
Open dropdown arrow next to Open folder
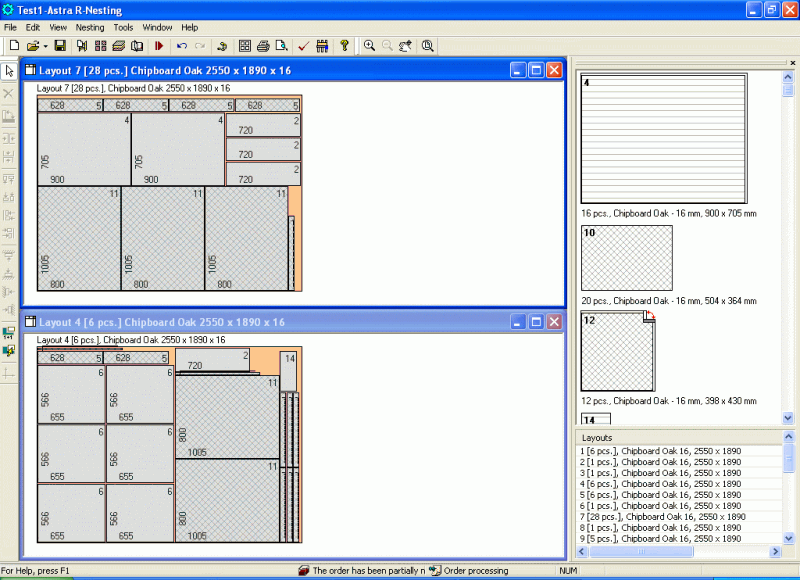point(45,46)
